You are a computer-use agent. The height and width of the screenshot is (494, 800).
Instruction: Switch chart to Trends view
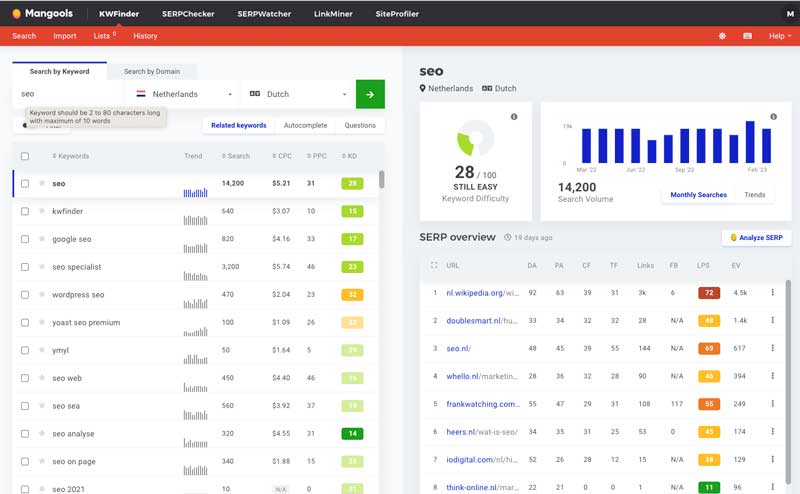click(x=755, y=195)
